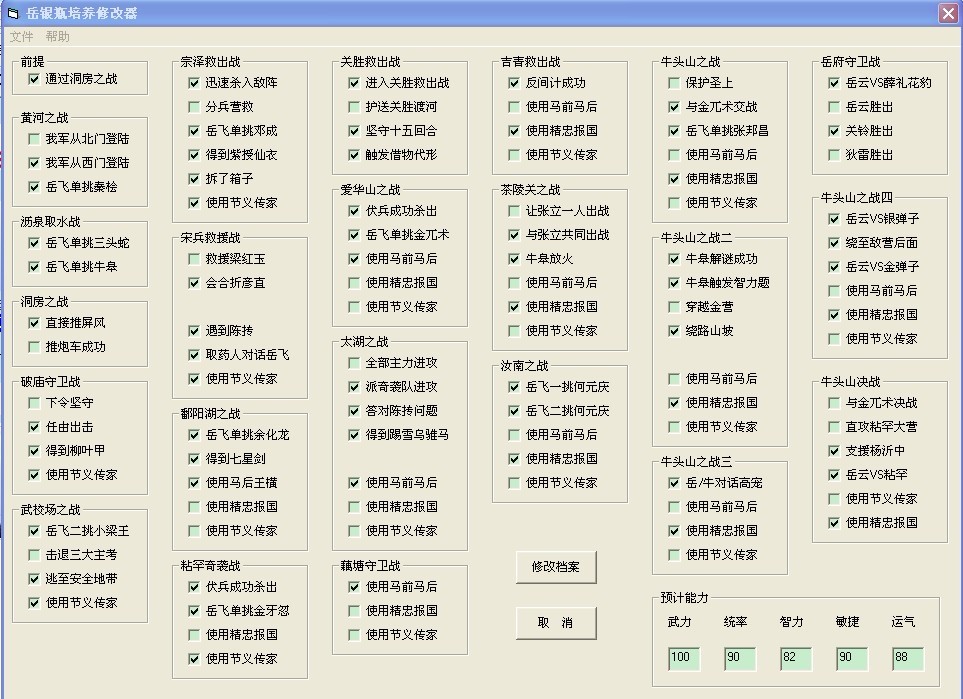963x699 pixels.
Task: Toggle 得到踢雪乌骓马 checkbox
Action: 354,435
